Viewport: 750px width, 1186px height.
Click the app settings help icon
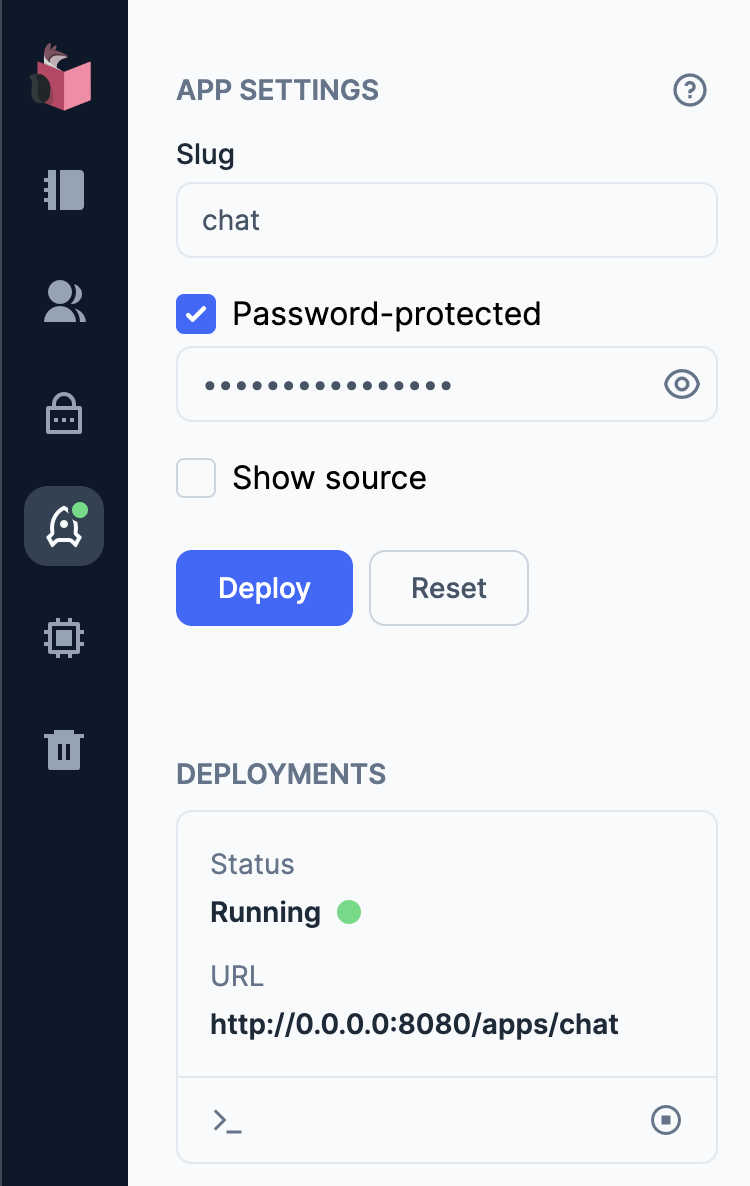click(x=690, y=91)
